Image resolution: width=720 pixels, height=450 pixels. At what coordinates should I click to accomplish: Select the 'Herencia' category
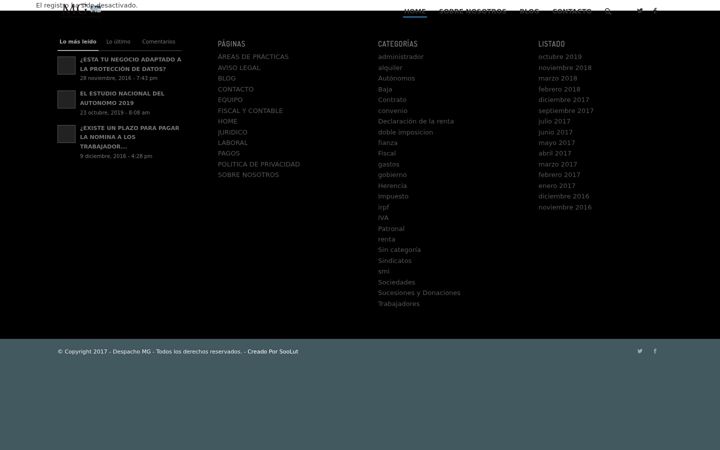coord(392,186)
